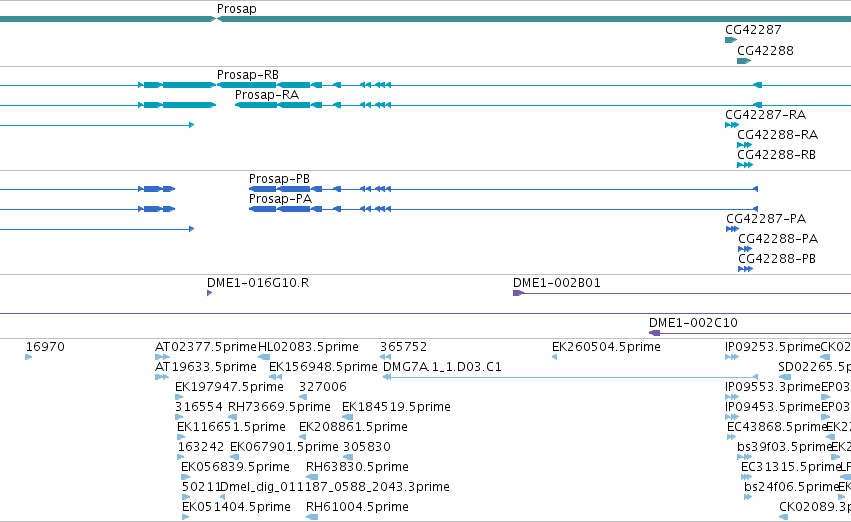Select the 50211 EST label
The image size is (851, 522).
tap(201, 487)
